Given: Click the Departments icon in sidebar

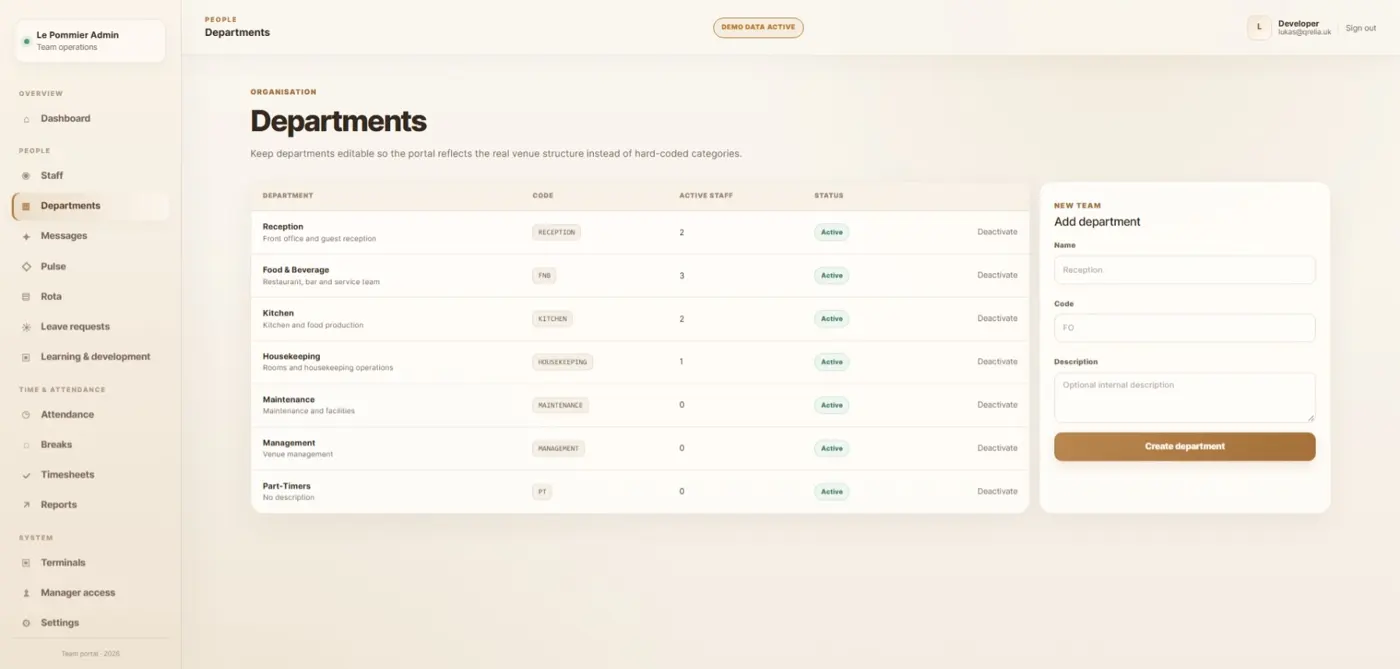Looking at the screenshot, I should (26, 206).
